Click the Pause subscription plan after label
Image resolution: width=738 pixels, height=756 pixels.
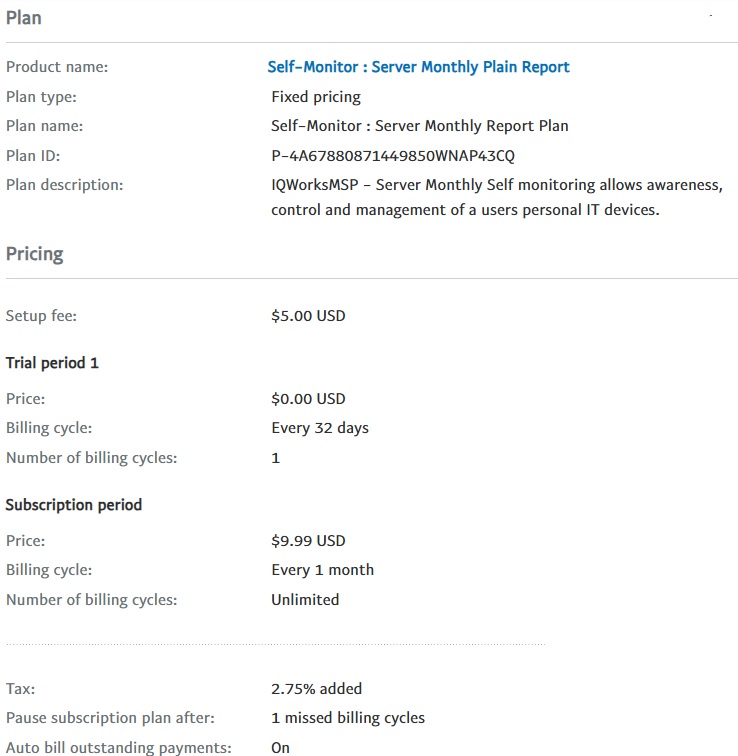pos(110,718)
